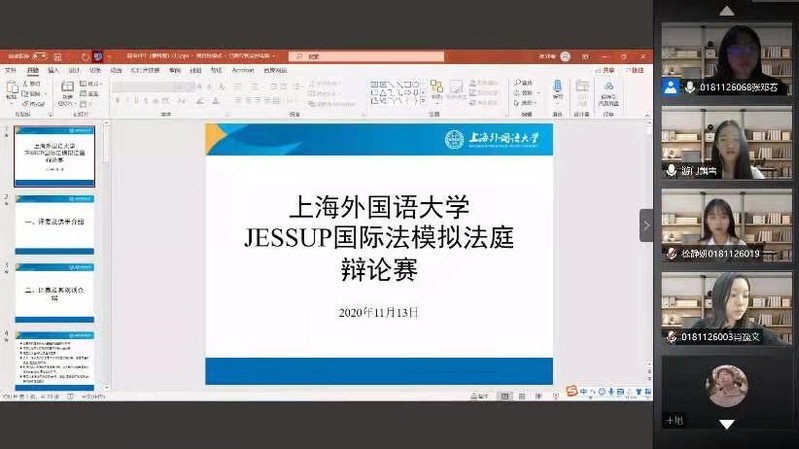
Task: Click the Comments button near Share
Action: (x=635, y=70)
